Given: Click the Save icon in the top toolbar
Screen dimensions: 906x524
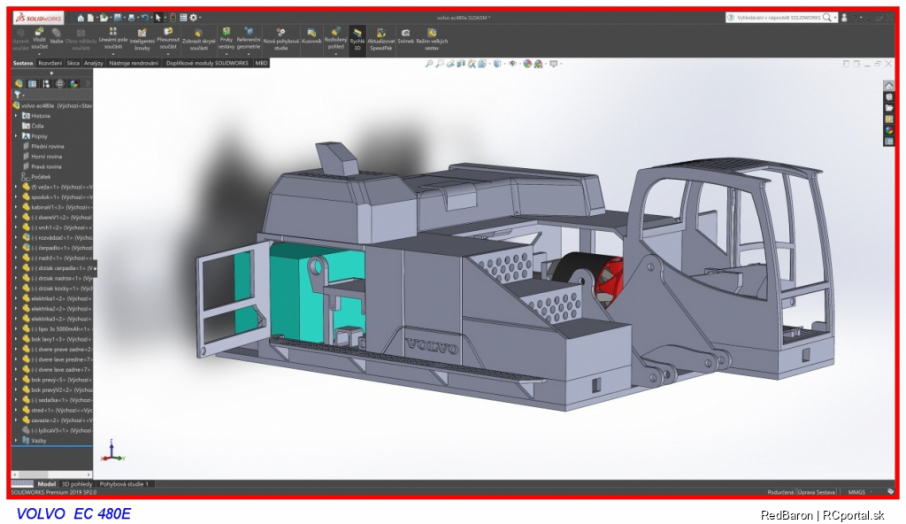Looking at the screenshot, I should click(118, 18).
